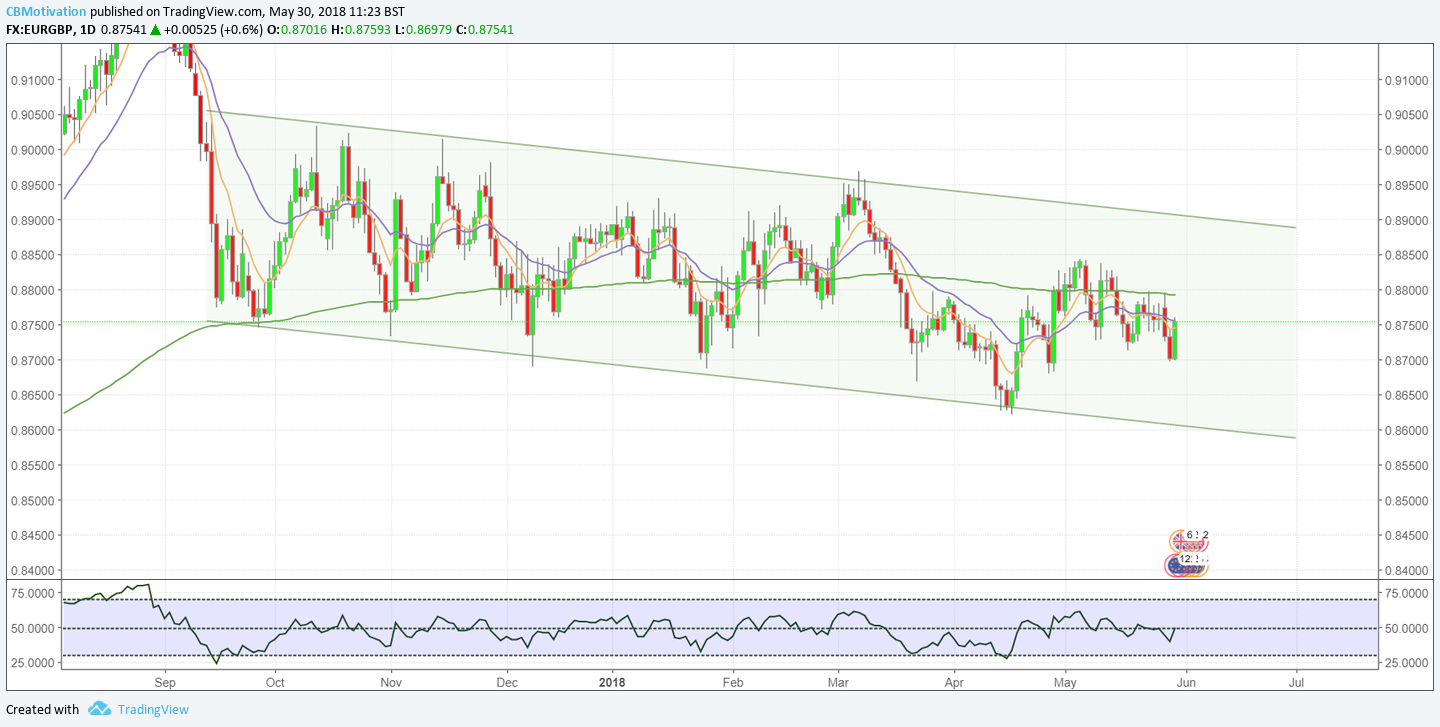The width and height of the screenshot is (1440, 727).
Task: Click the Apr label on time axis
Action: click(x=953, y=683)
